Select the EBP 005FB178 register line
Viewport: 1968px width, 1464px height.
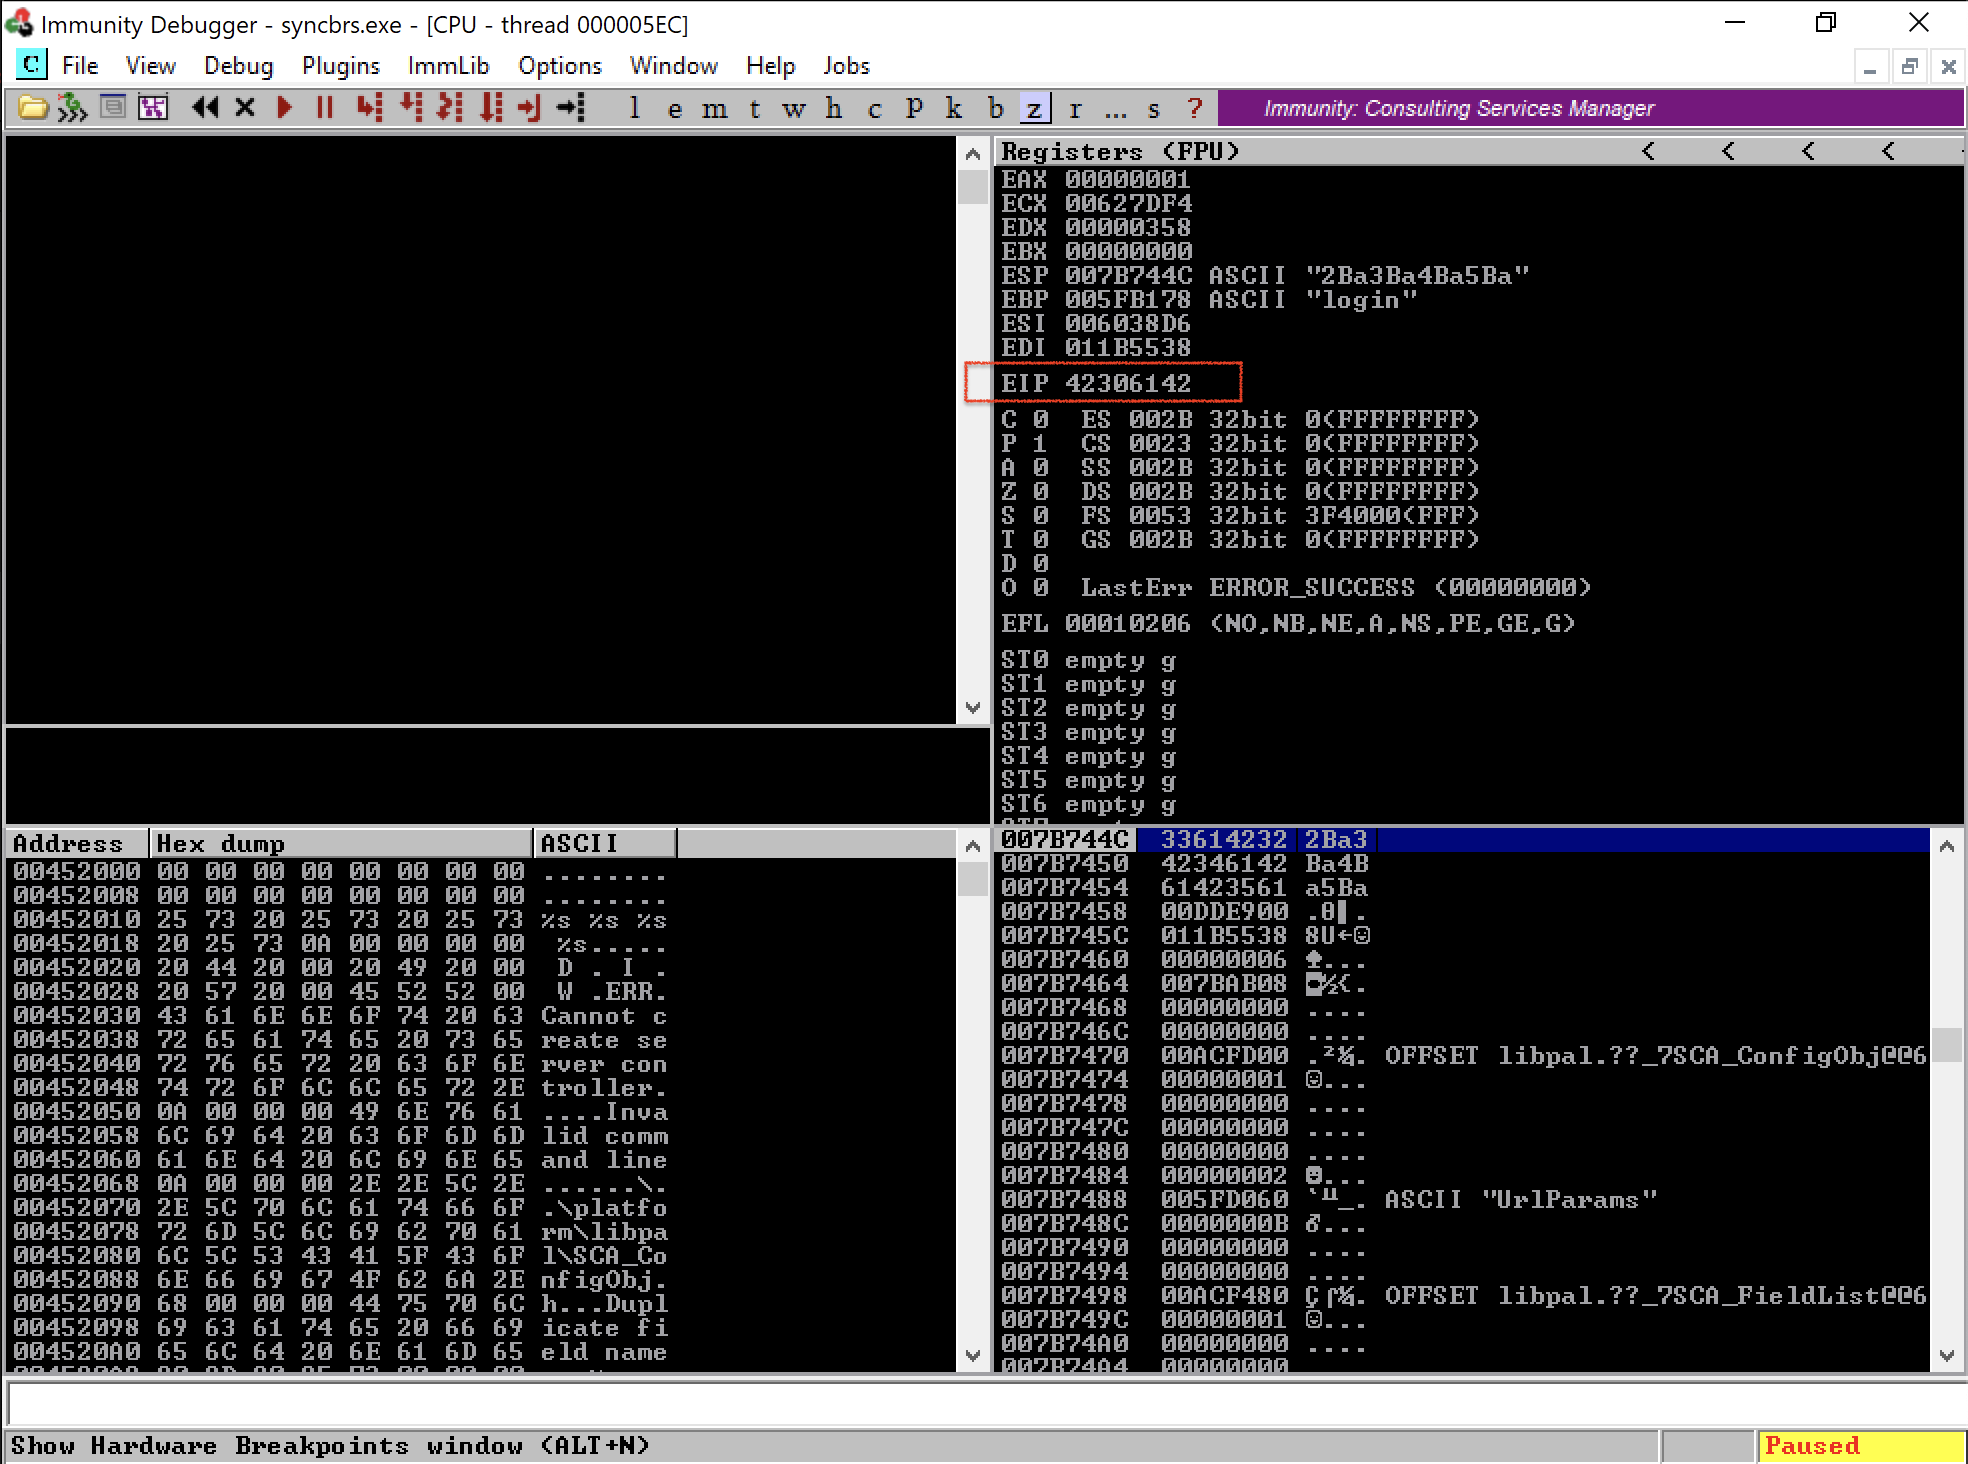pyautogui.click(x=1209, y=299)
